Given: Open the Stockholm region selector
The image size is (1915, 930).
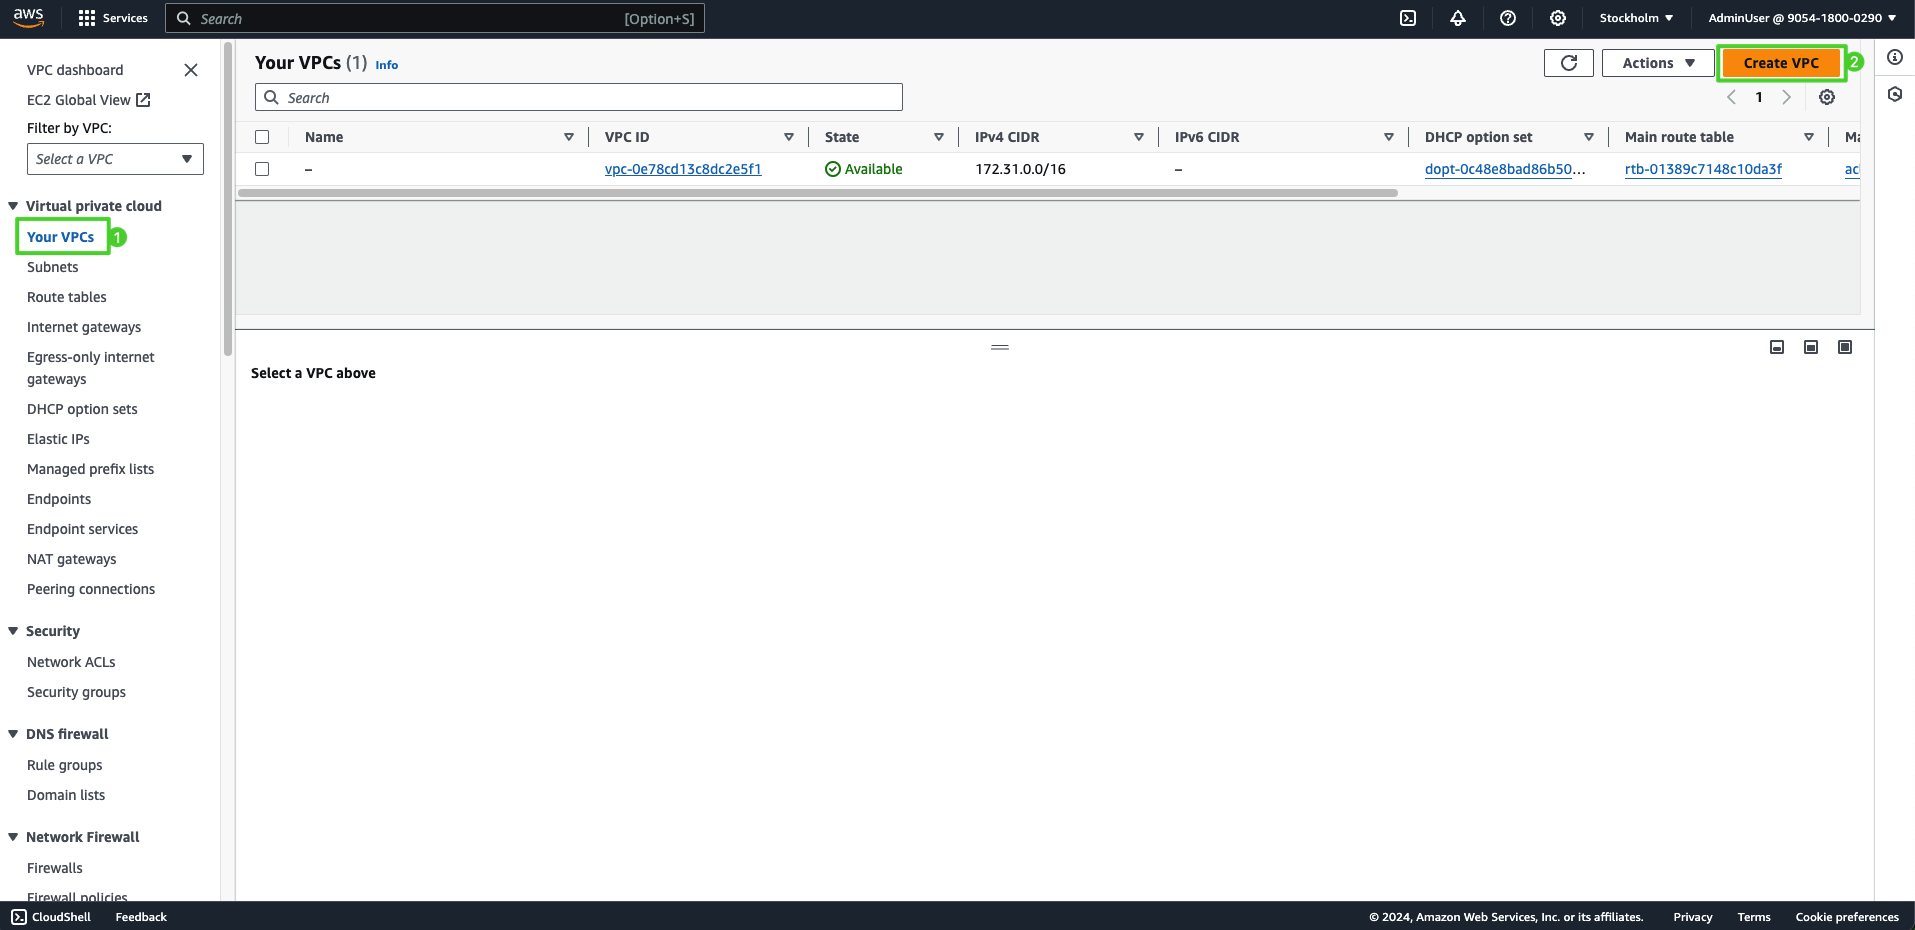Looking at the screenshot, I should pyautogui.click(x=1636, y=18).
